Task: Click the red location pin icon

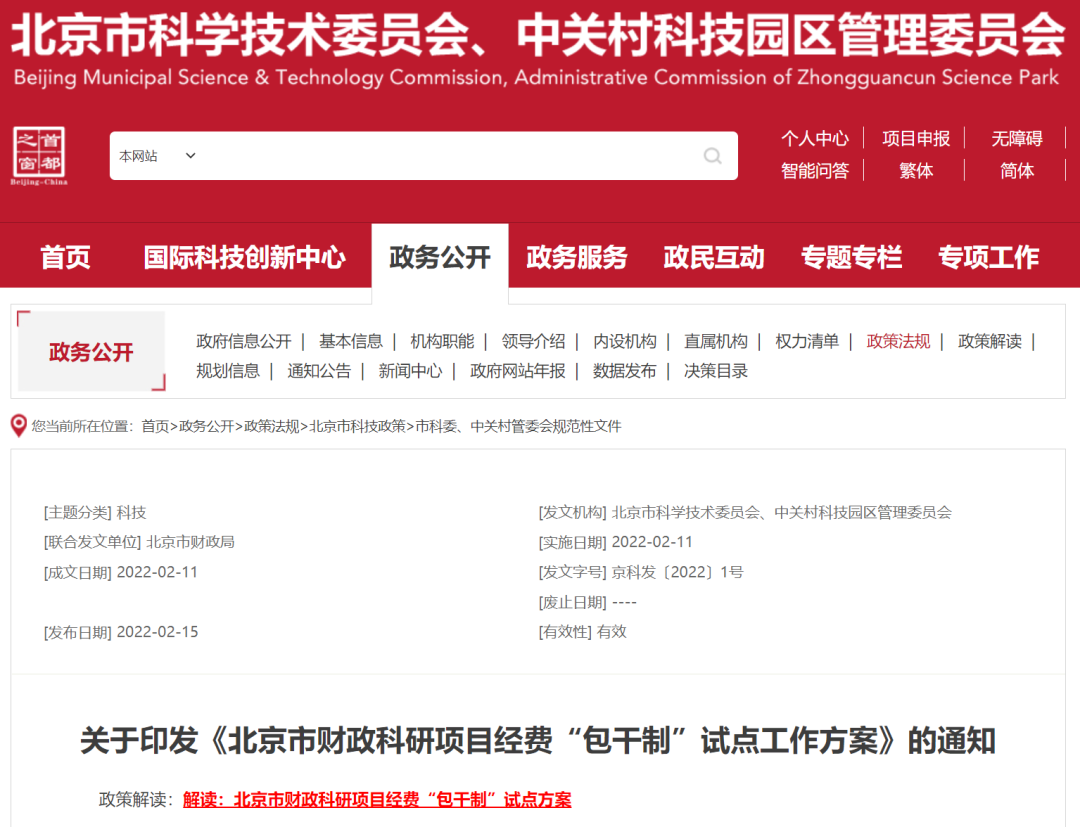Action: point(19,426)
